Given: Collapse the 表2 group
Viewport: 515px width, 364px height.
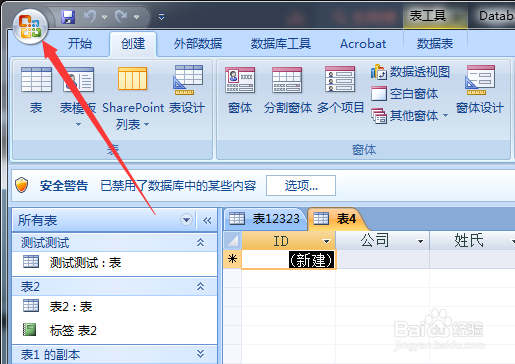Looking at the screenshot, I should pyautogui.click(x=200, y=286).
